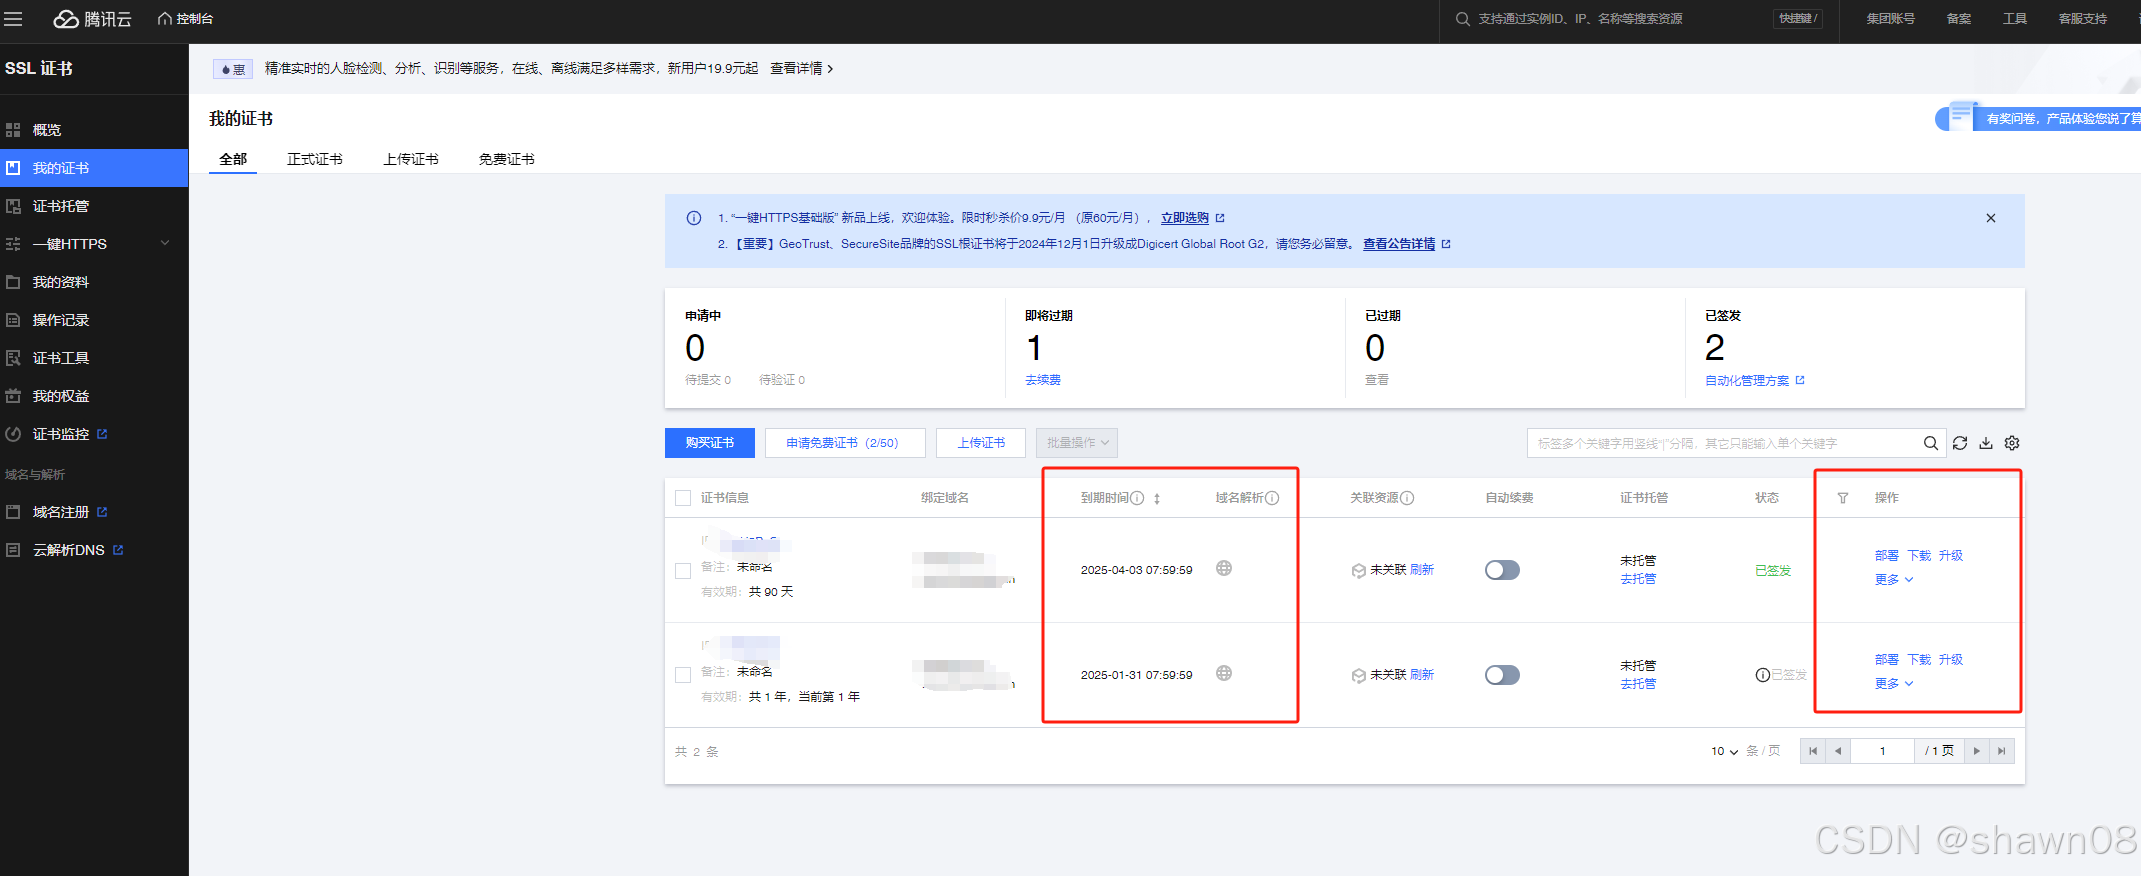Viewport: 2141px width, 876px height.
Task: Click 去续费 under 即将过期
Action: pyautogui.click(x=1043, y=380)
